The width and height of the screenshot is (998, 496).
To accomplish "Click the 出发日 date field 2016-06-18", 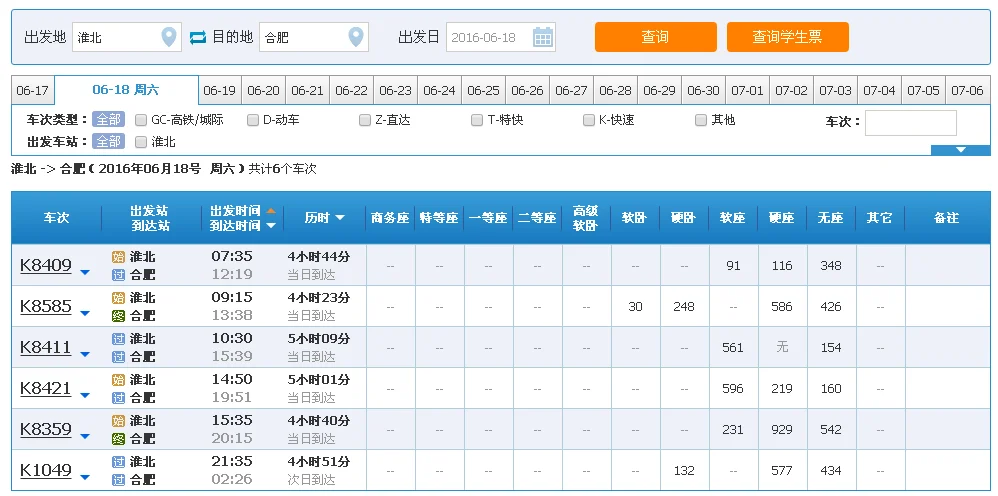I will click(501, 37).
